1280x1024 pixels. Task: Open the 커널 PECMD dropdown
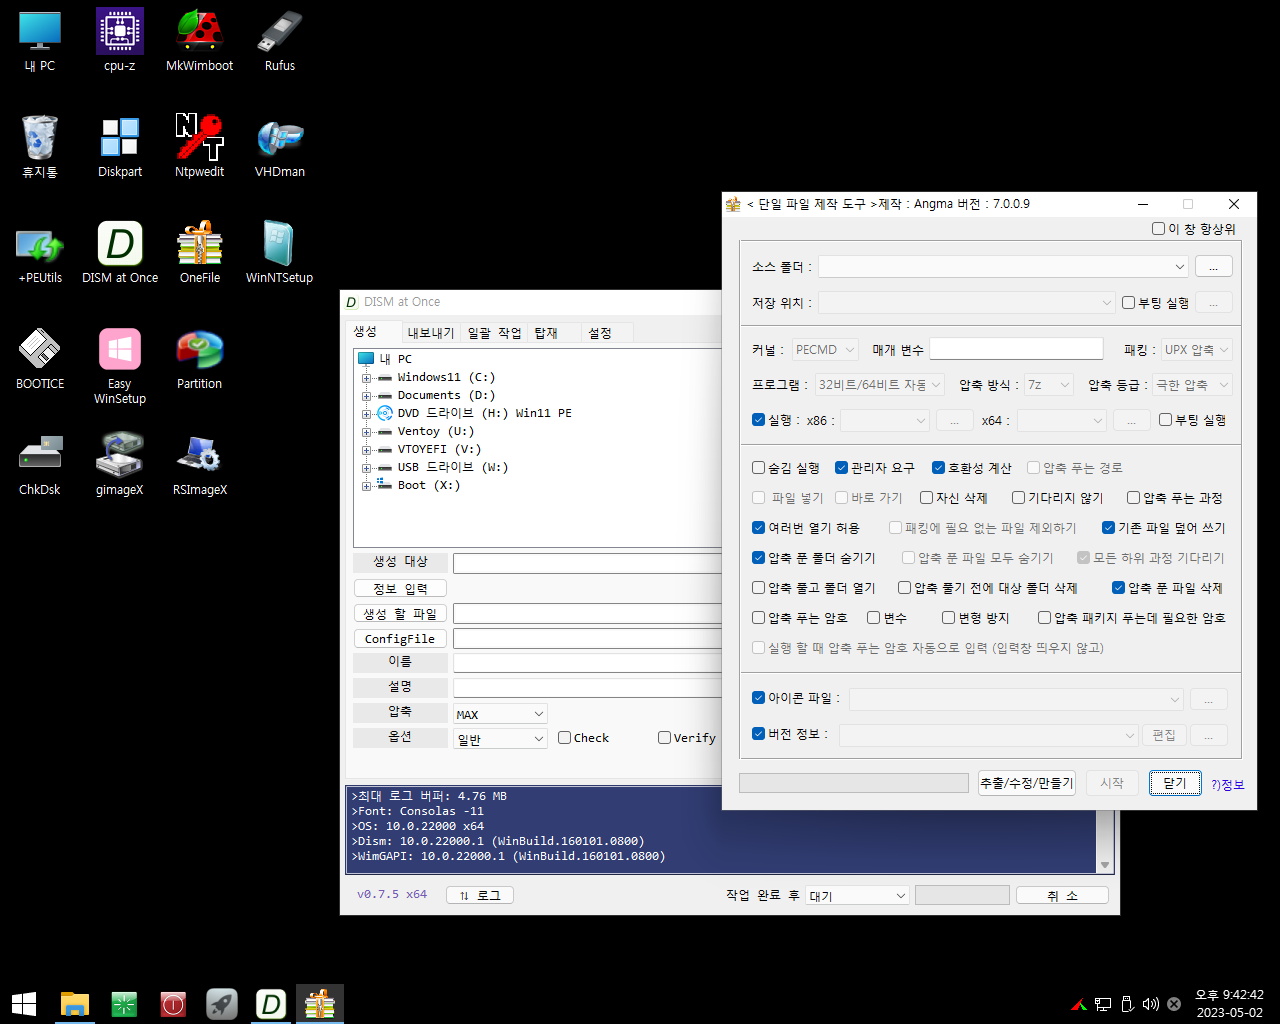coord(826,350)
